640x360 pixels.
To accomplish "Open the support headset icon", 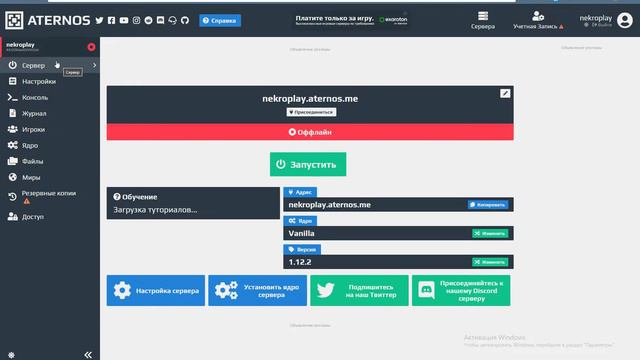I will 173,20.
